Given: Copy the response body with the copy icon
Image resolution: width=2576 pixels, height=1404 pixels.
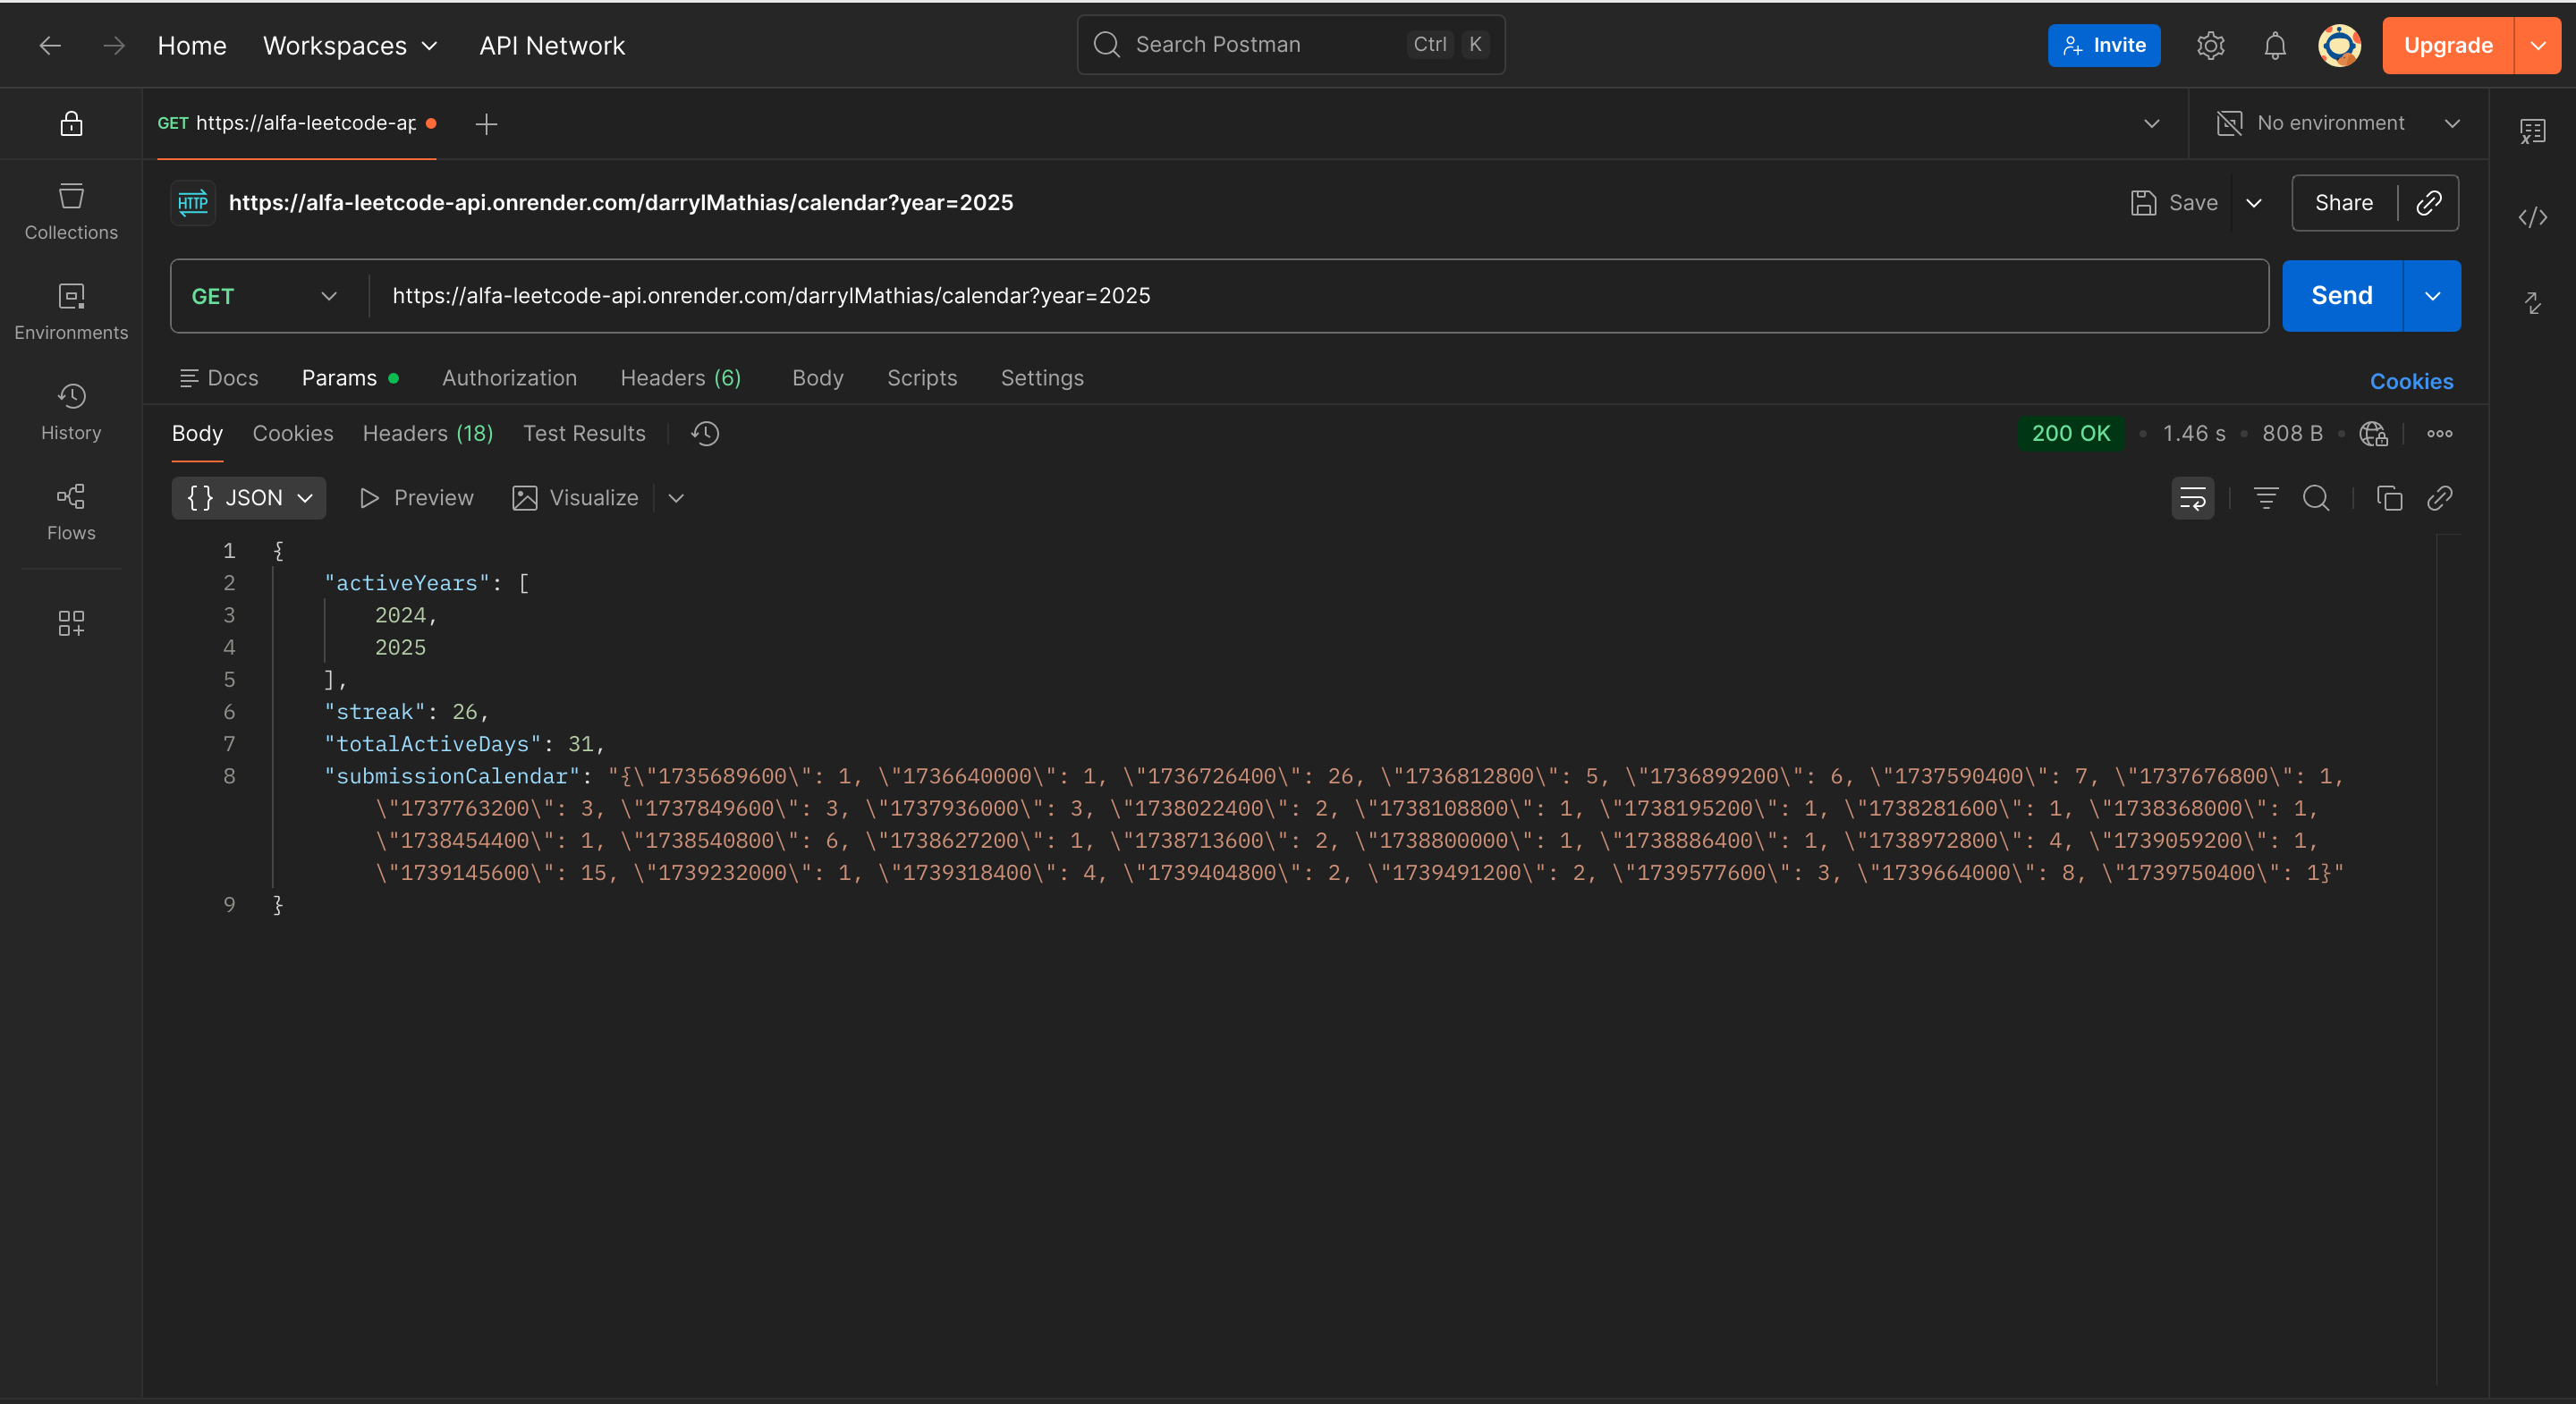Looking at the screenshot, I should [2389, 498].
